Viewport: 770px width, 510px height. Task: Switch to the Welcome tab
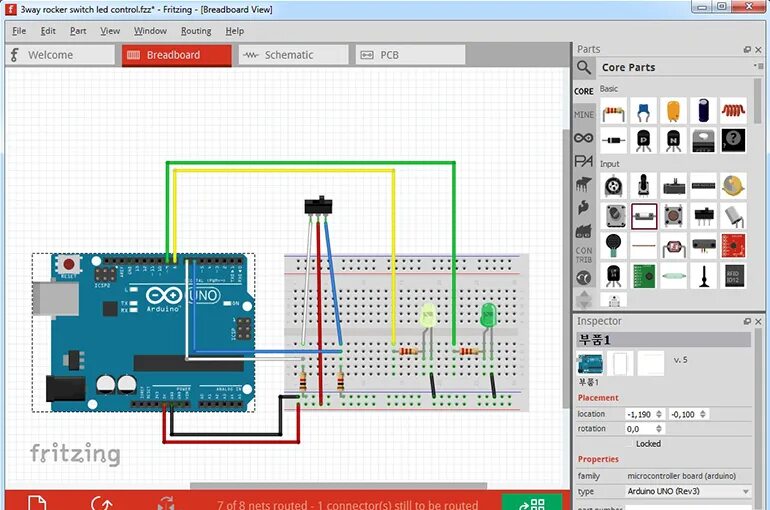(60, 55)
